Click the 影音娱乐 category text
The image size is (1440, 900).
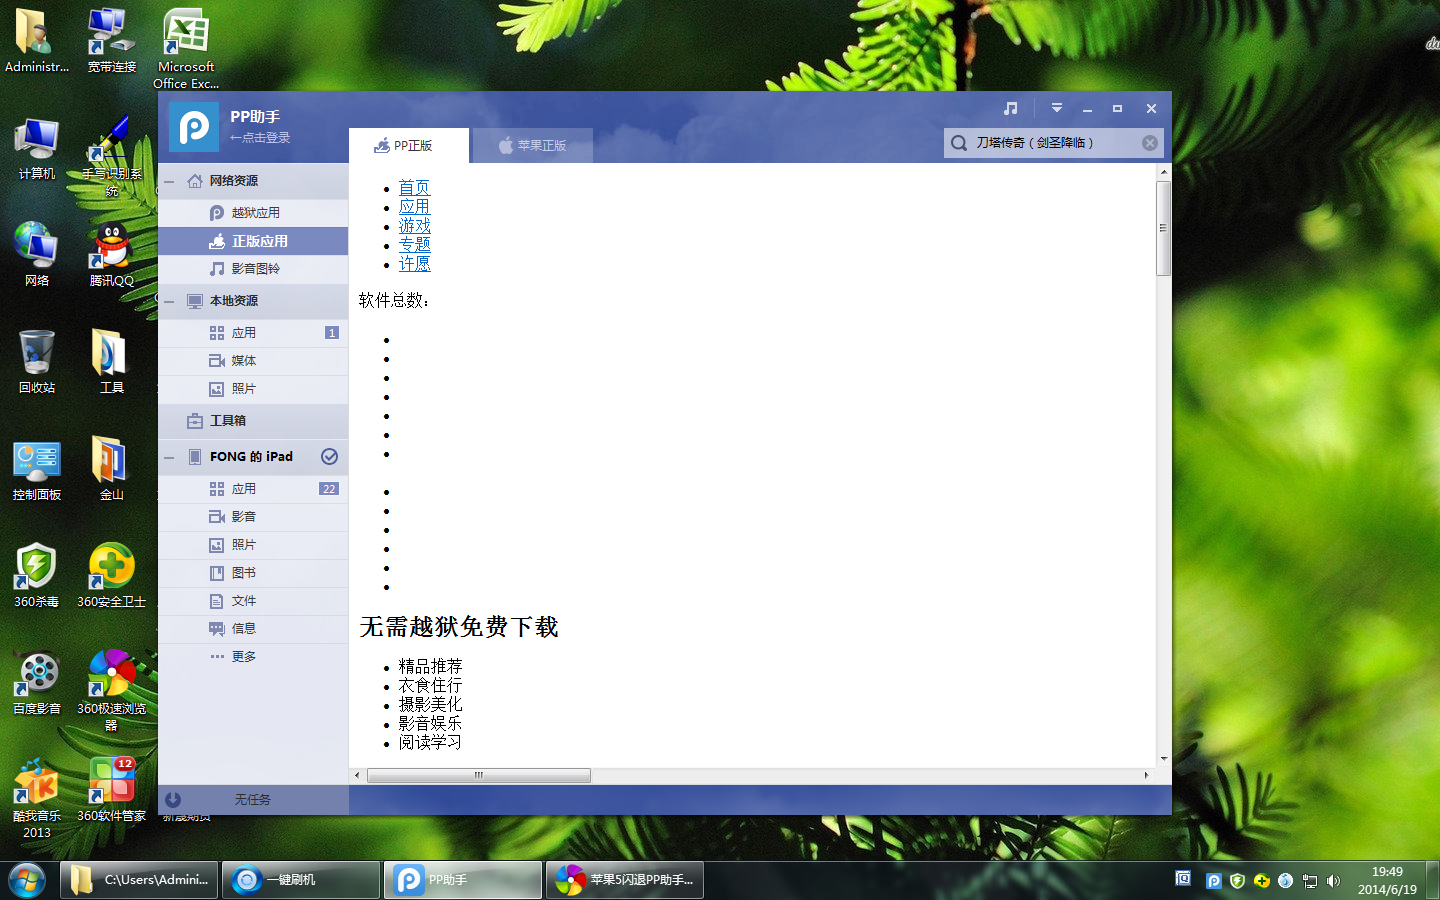[x=430, y=723]
